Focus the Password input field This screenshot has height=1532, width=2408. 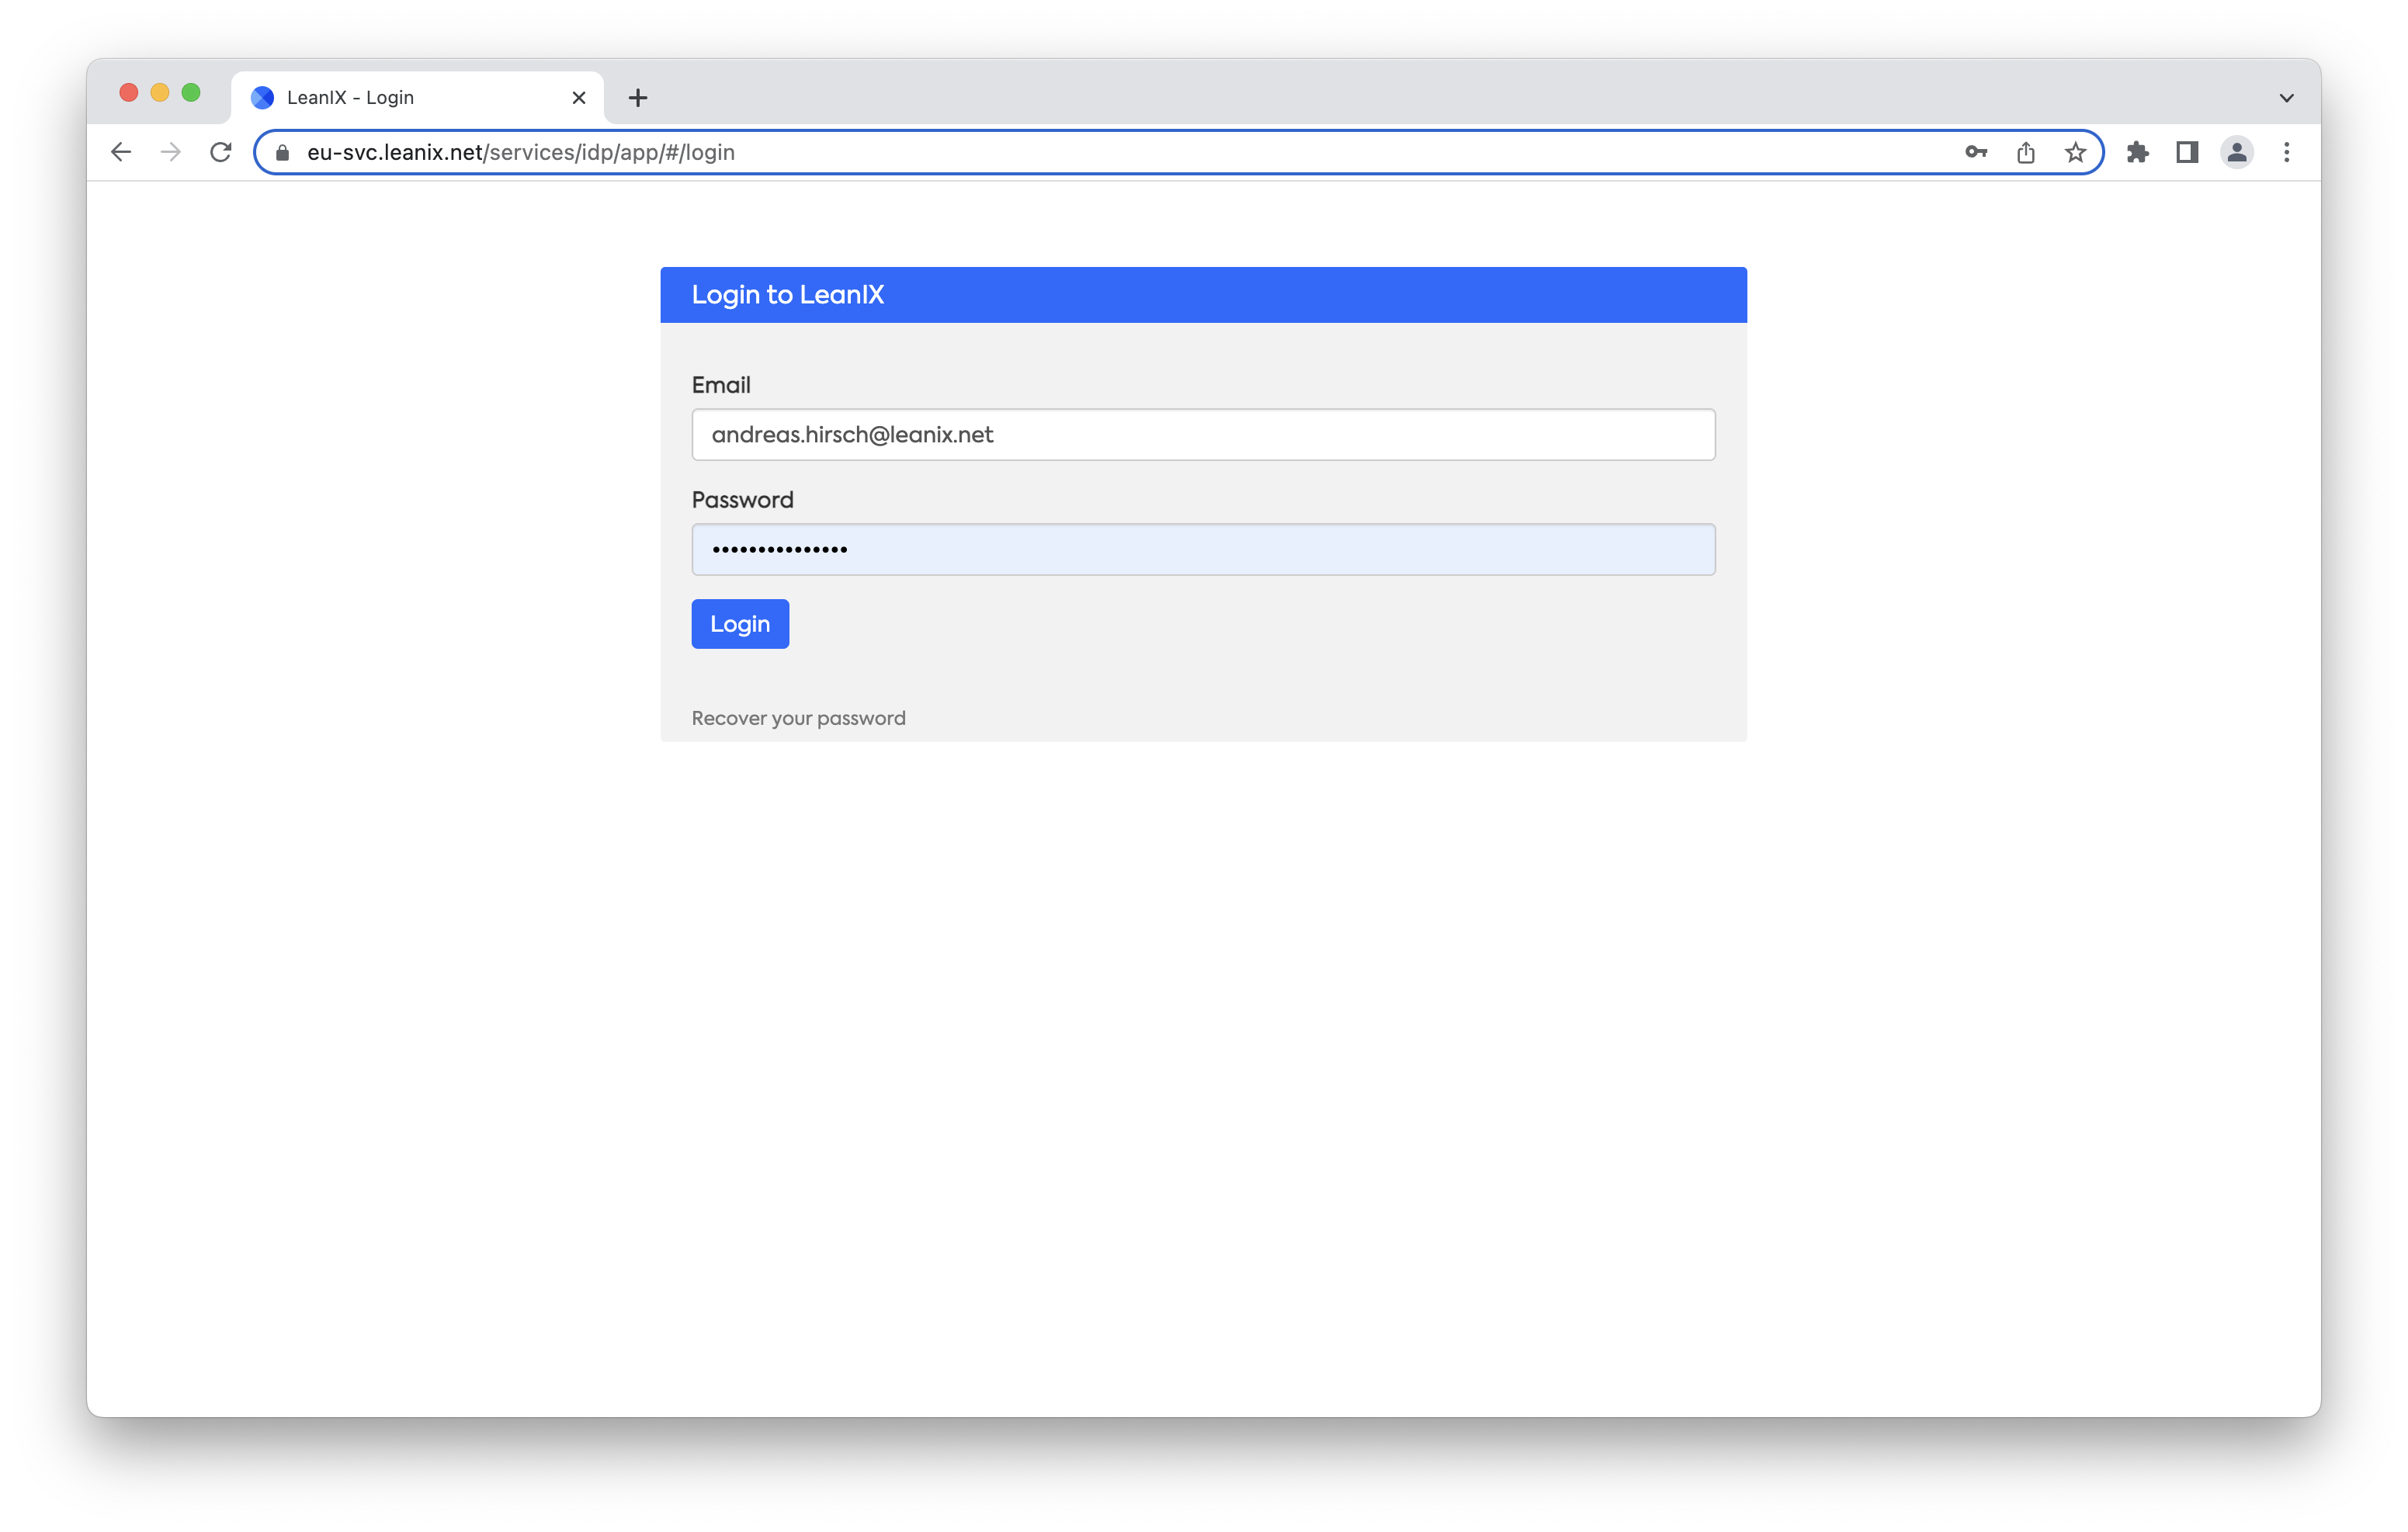1203,549
